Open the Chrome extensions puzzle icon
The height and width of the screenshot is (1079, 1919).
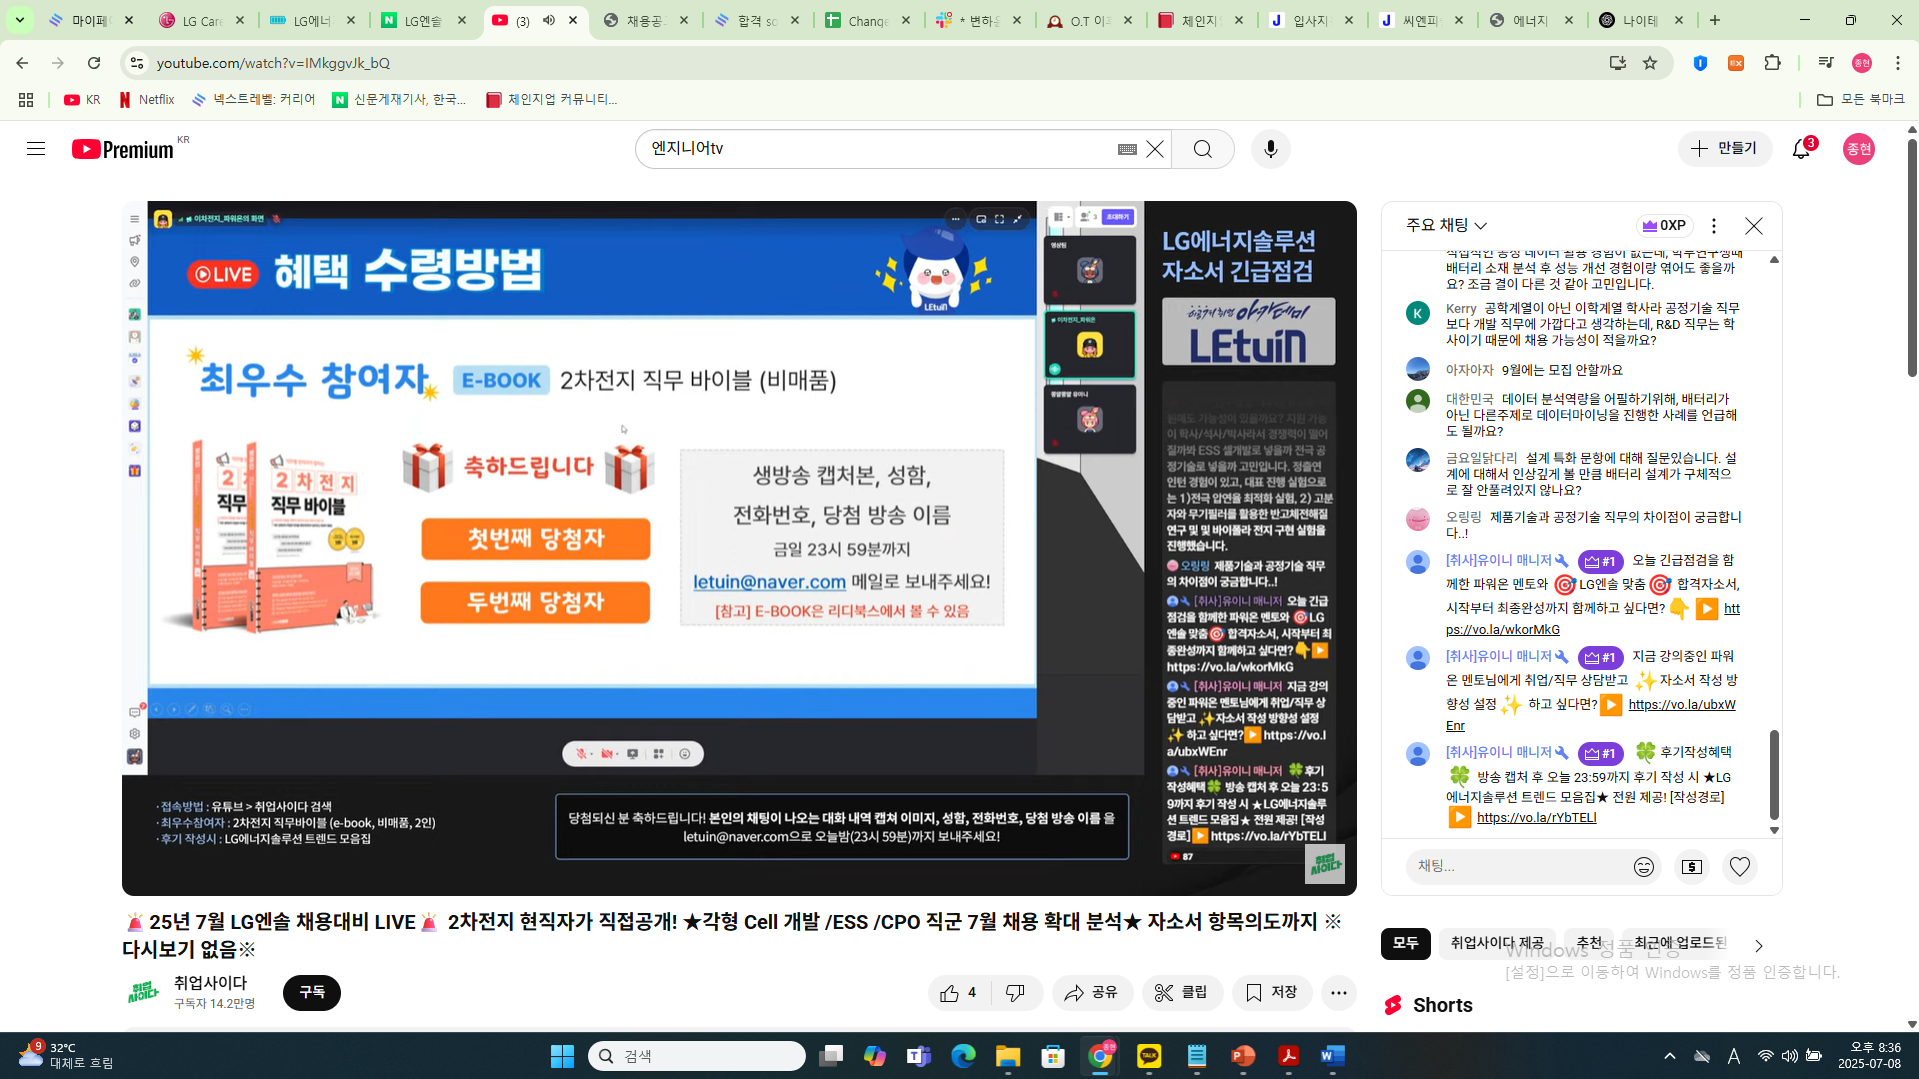(1773, 63)
